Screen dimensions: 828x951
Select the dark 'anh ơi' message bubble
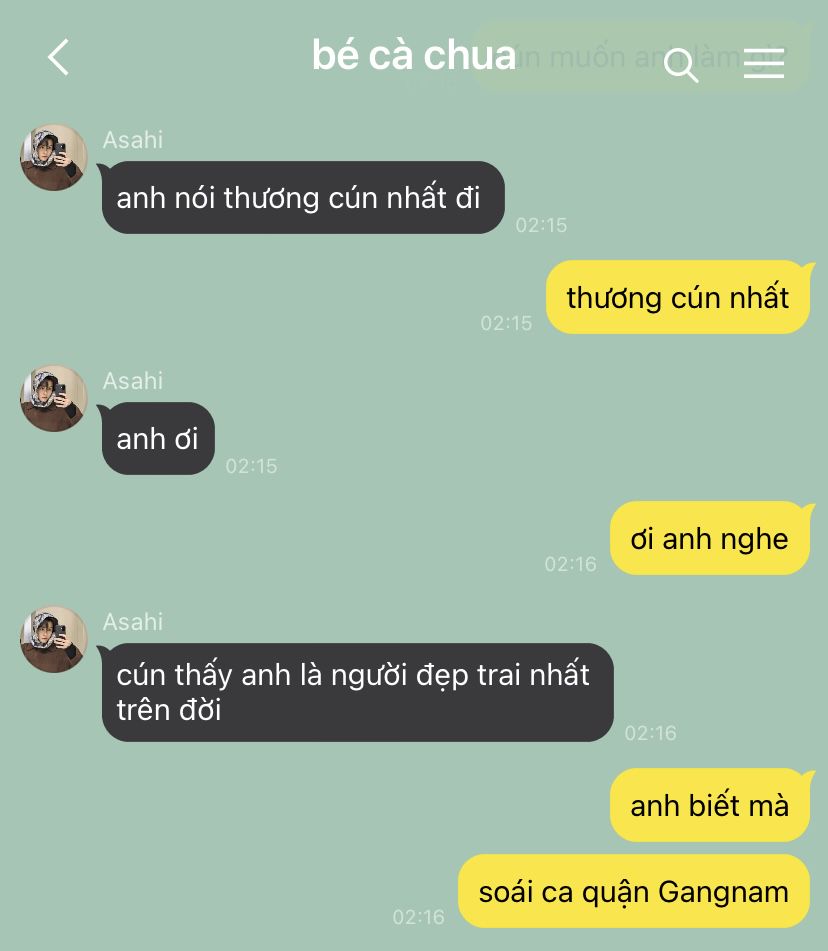tap(158, 439)
